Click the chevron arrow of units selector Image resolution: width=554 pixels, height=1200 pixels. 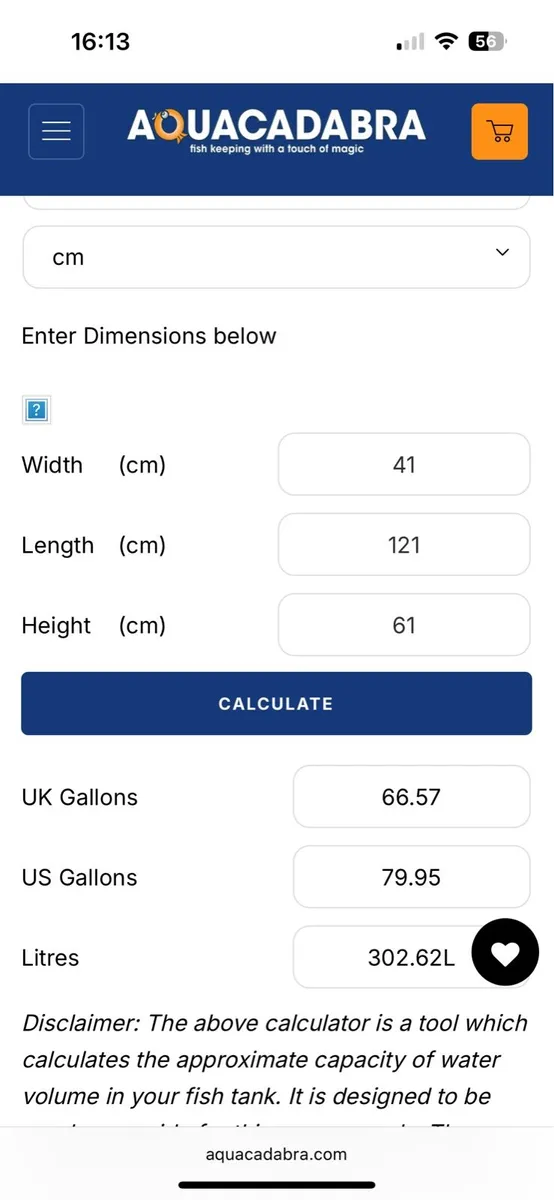[502, 254]
